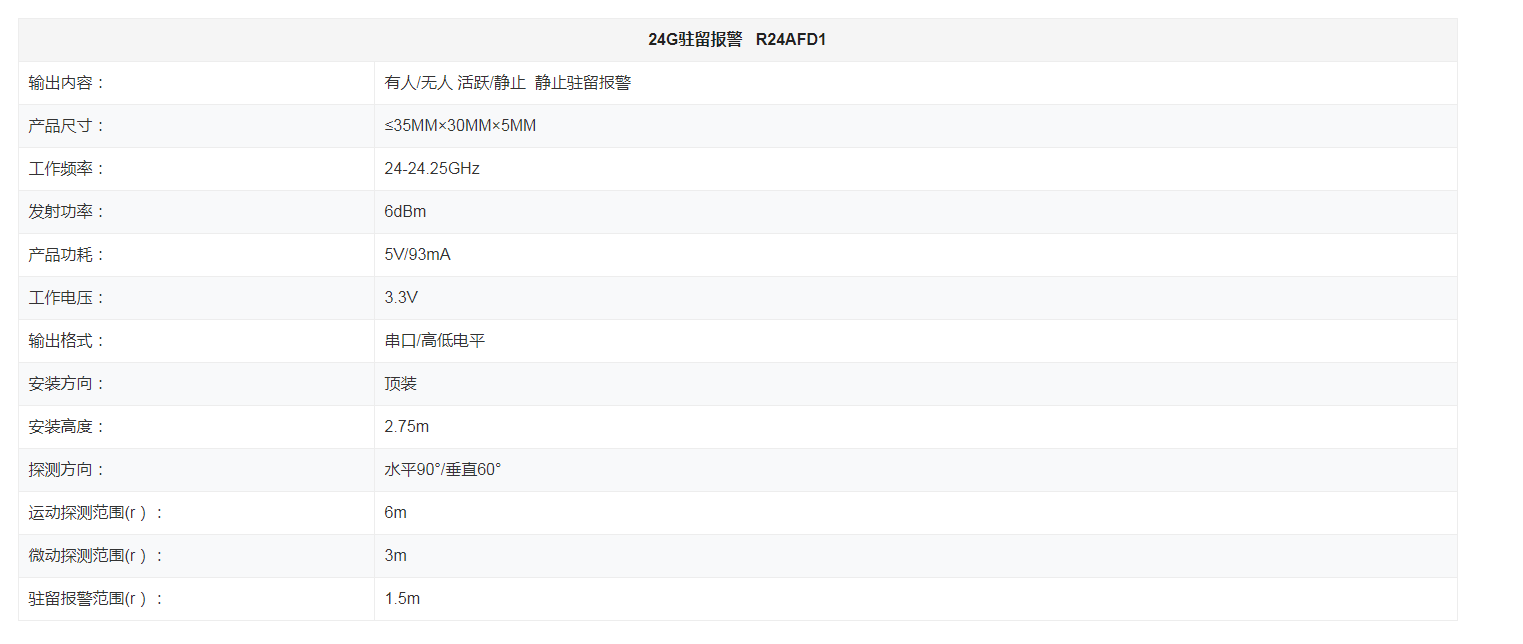This screenshot has width=1523, height=644.
Task: Select the value '水平90°/垂直60°'
Action: tap(442, 470)
